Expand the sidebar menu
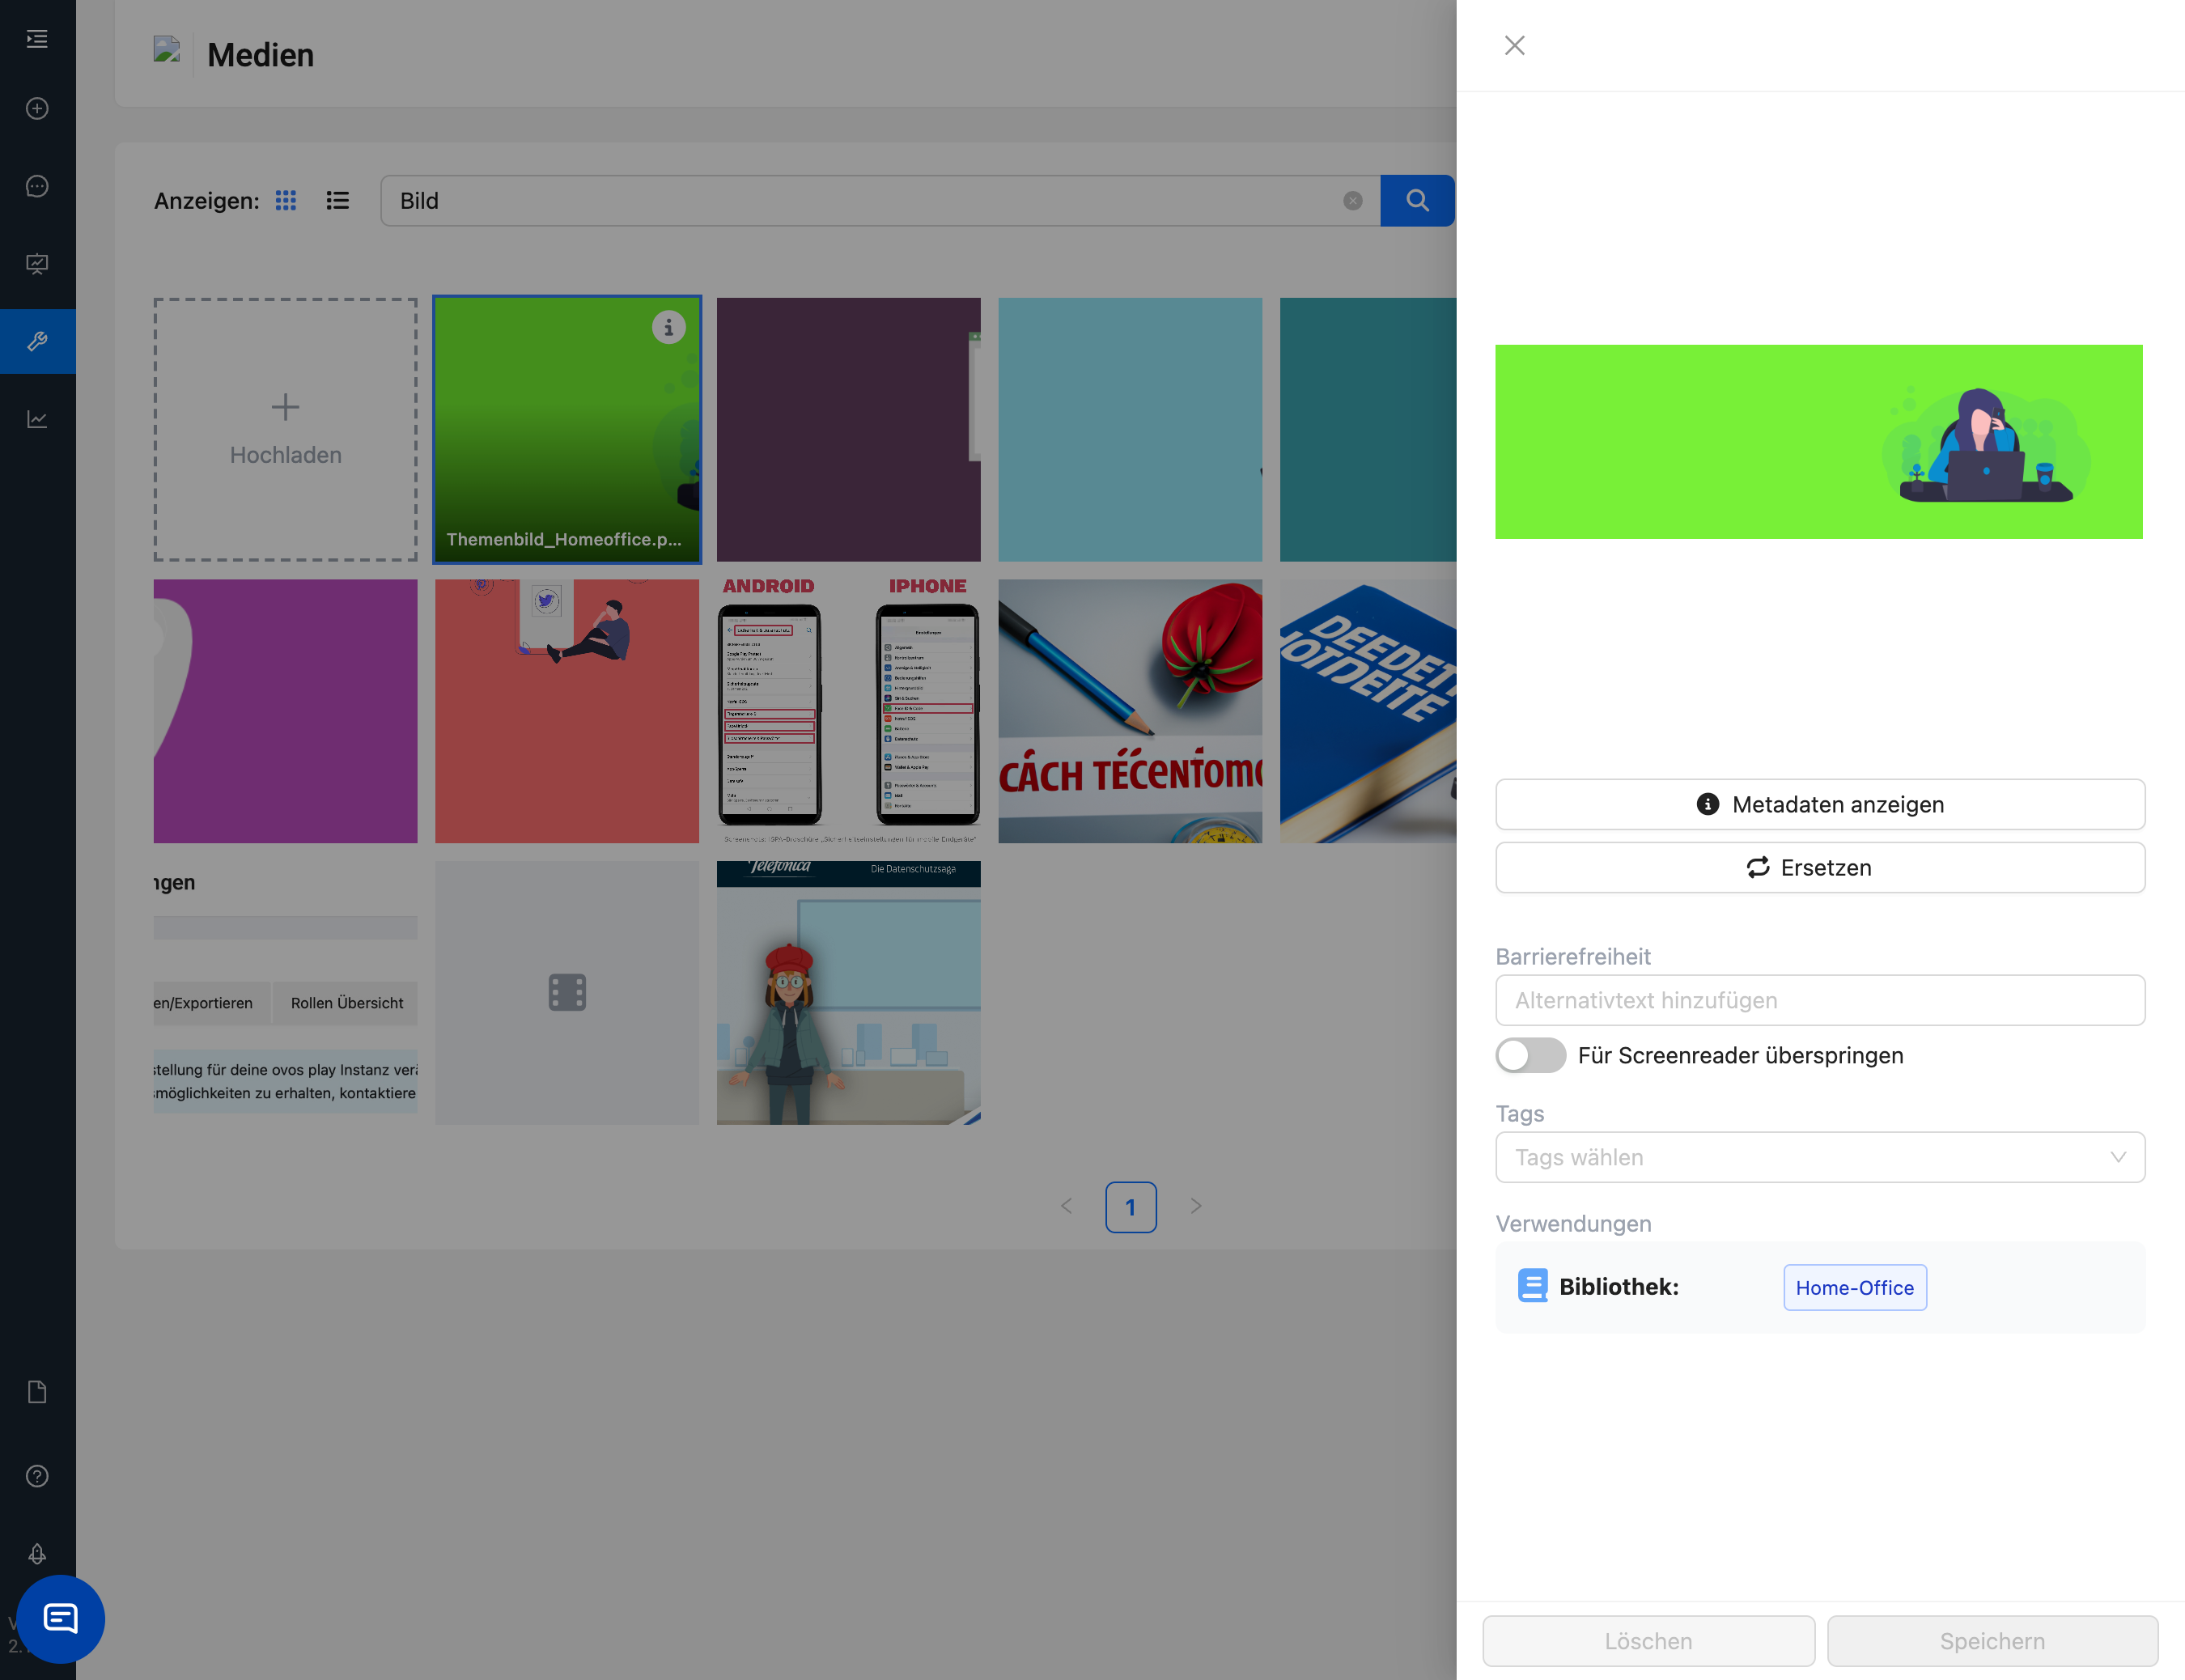The height and width of the screenshot is (1680, 2185). (x=37, y=39)
